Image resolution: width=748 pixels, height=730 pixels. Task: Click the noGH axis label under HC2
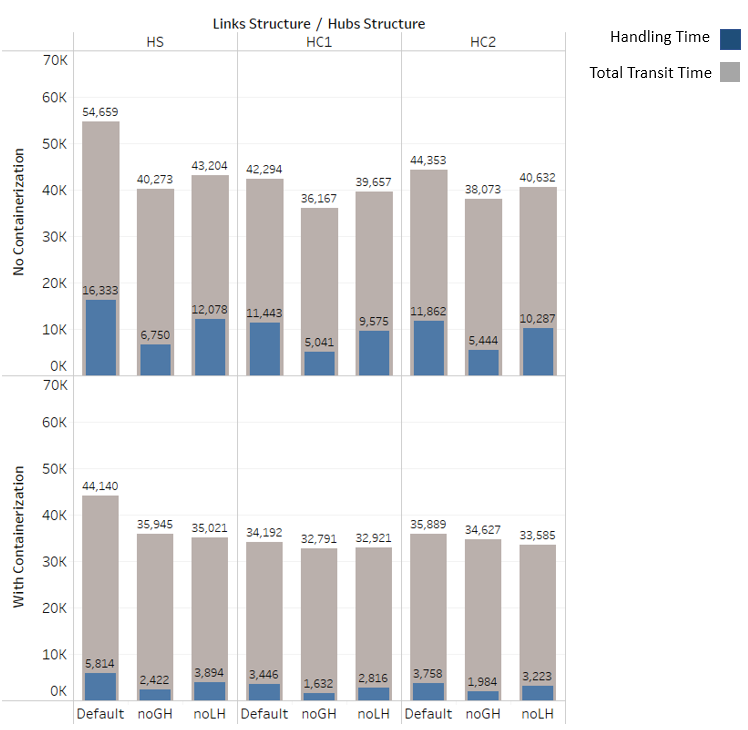tap(483, 714)
